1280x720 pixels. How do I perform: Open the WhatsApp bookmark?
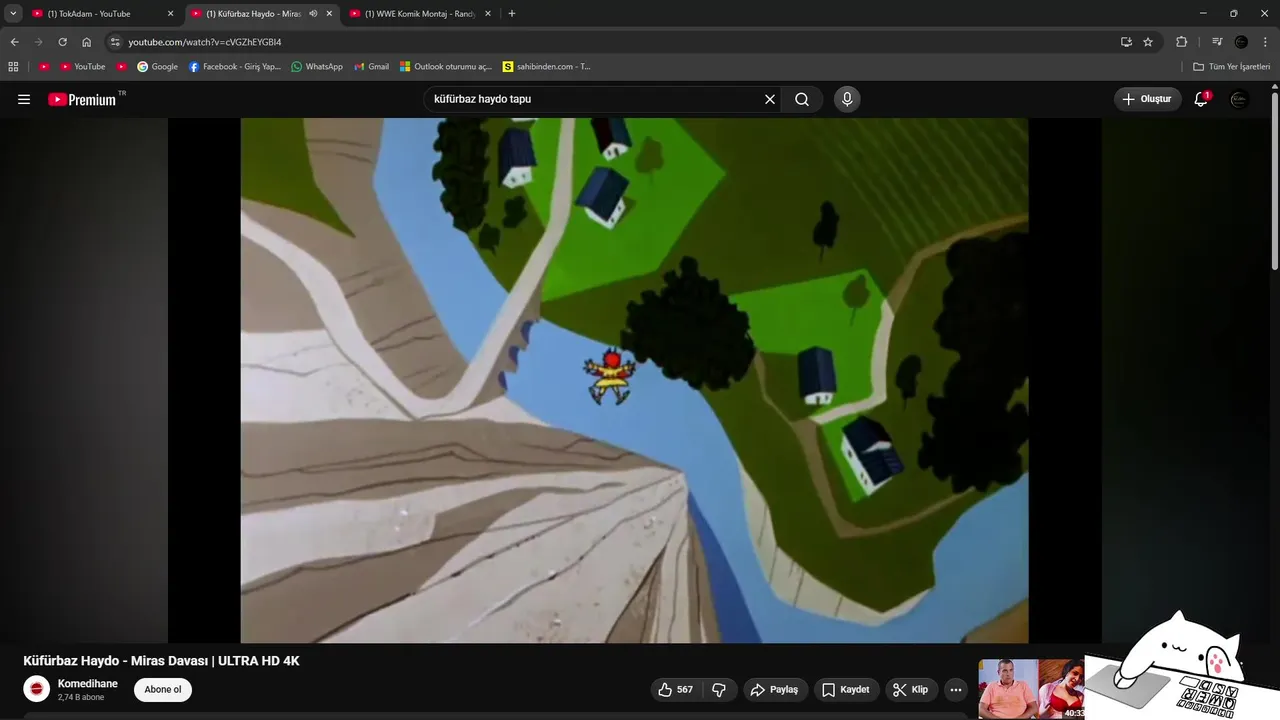pos(316,67)
